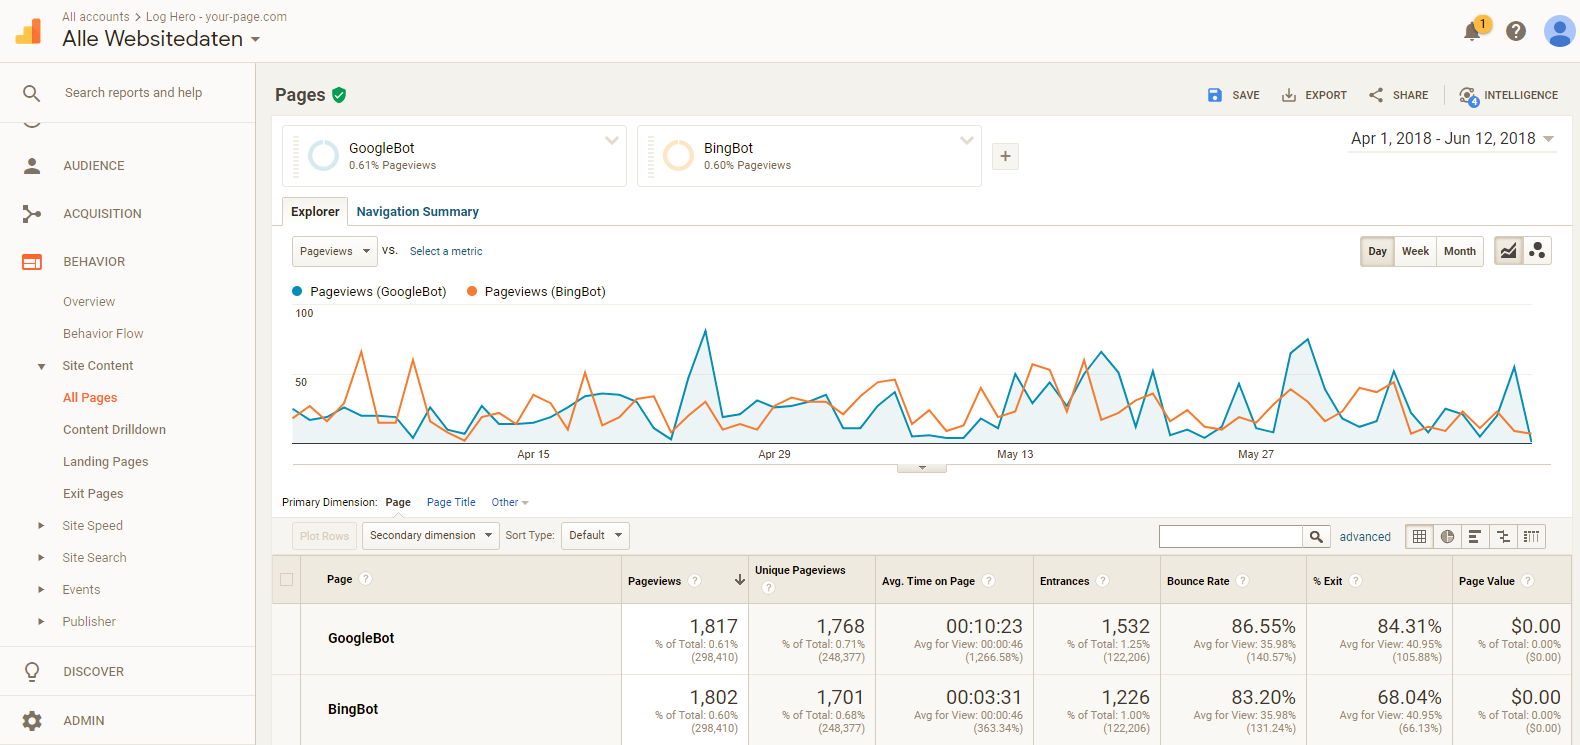Click the Discover lightbulb icon
The image size is (1580, 745).
point(32,672)
